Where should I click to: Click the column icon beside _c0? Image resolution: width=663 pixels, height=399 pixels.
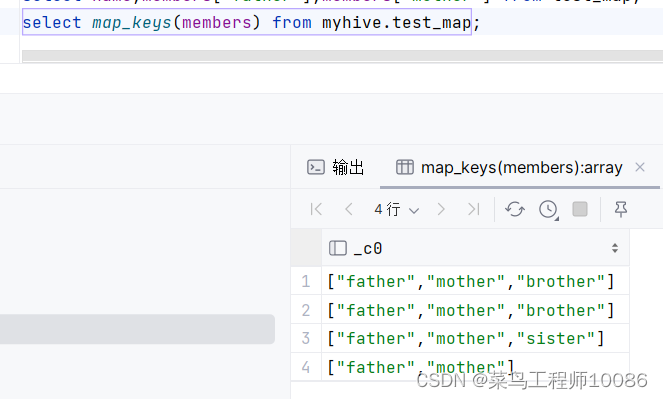[x=338, y=248]
